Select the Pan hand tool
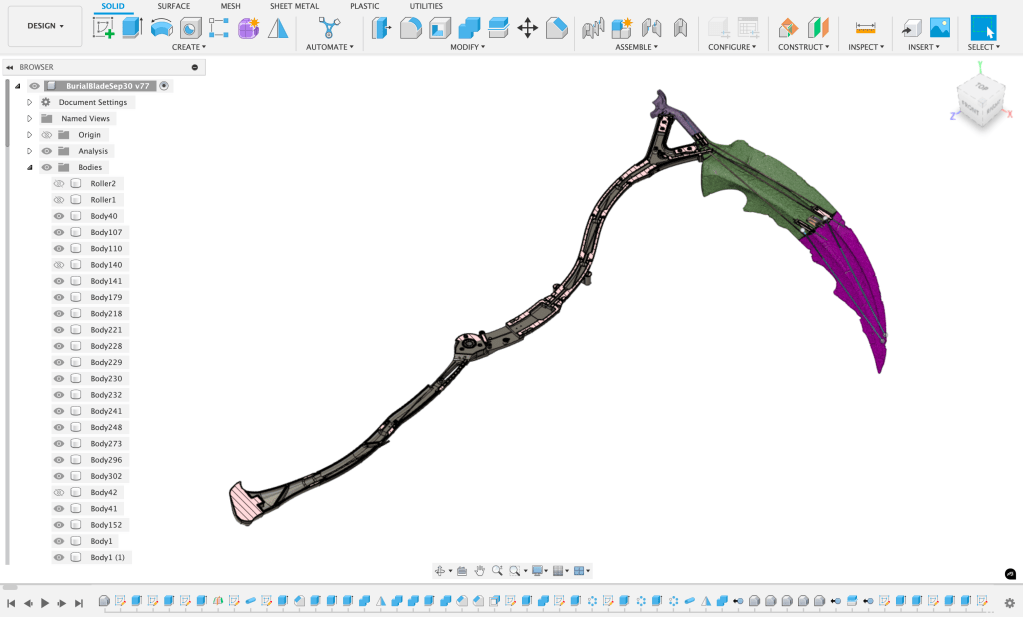Screen dimensions: 1023x617 click(479, 571)
